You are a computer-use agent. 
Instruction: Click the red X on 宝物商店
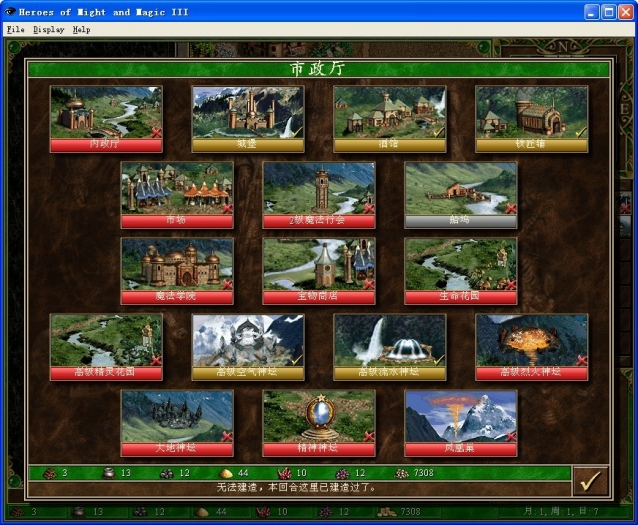click(x=369, y=284)
